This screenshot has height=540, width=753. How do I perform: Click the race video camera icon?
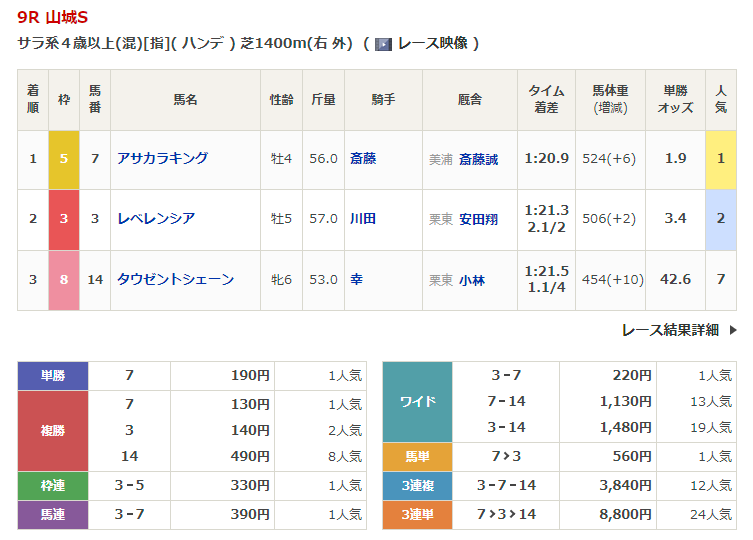(383, 44)
